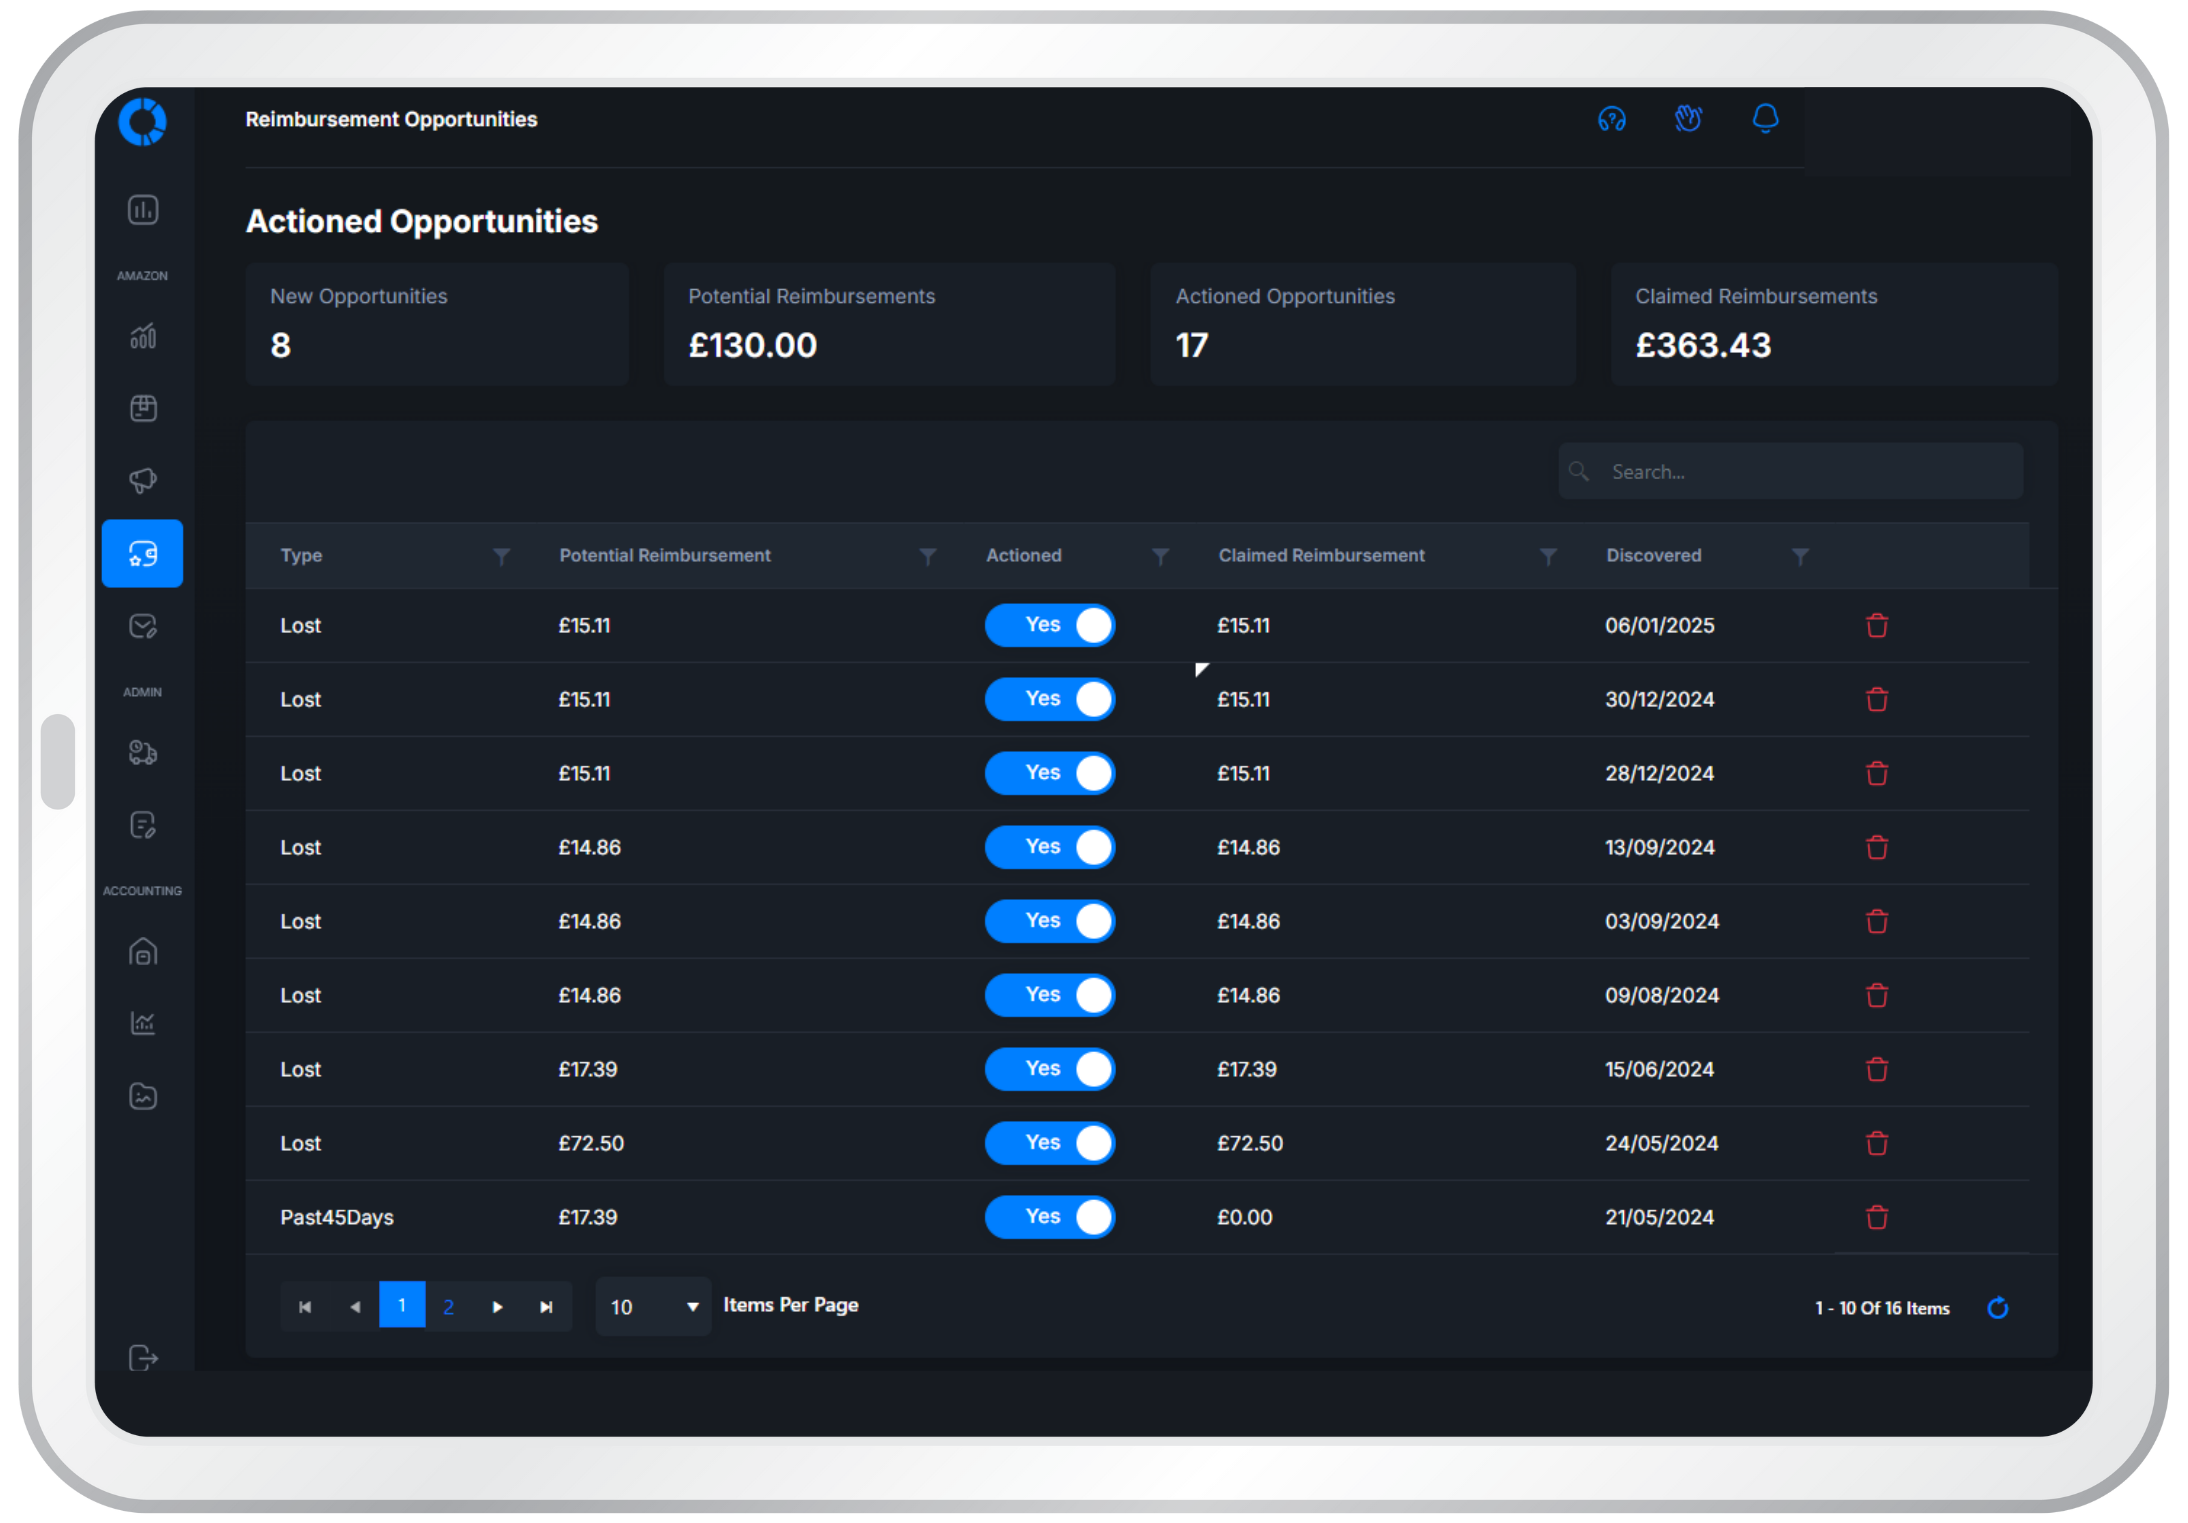Turn off Actioned toggle on £72.50 row
Image resolution: width=2188 pixels, height=1523 pixels.
1050,1143
